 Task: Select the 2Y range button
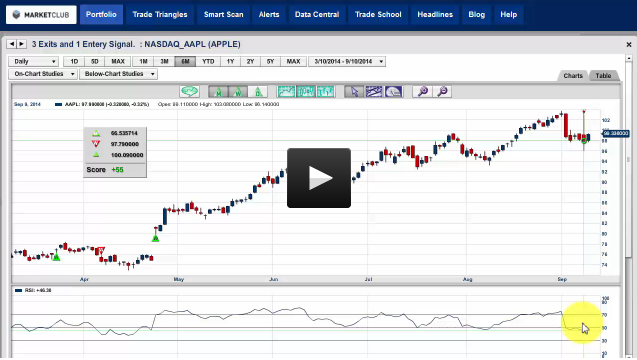(x=250, y=62)
